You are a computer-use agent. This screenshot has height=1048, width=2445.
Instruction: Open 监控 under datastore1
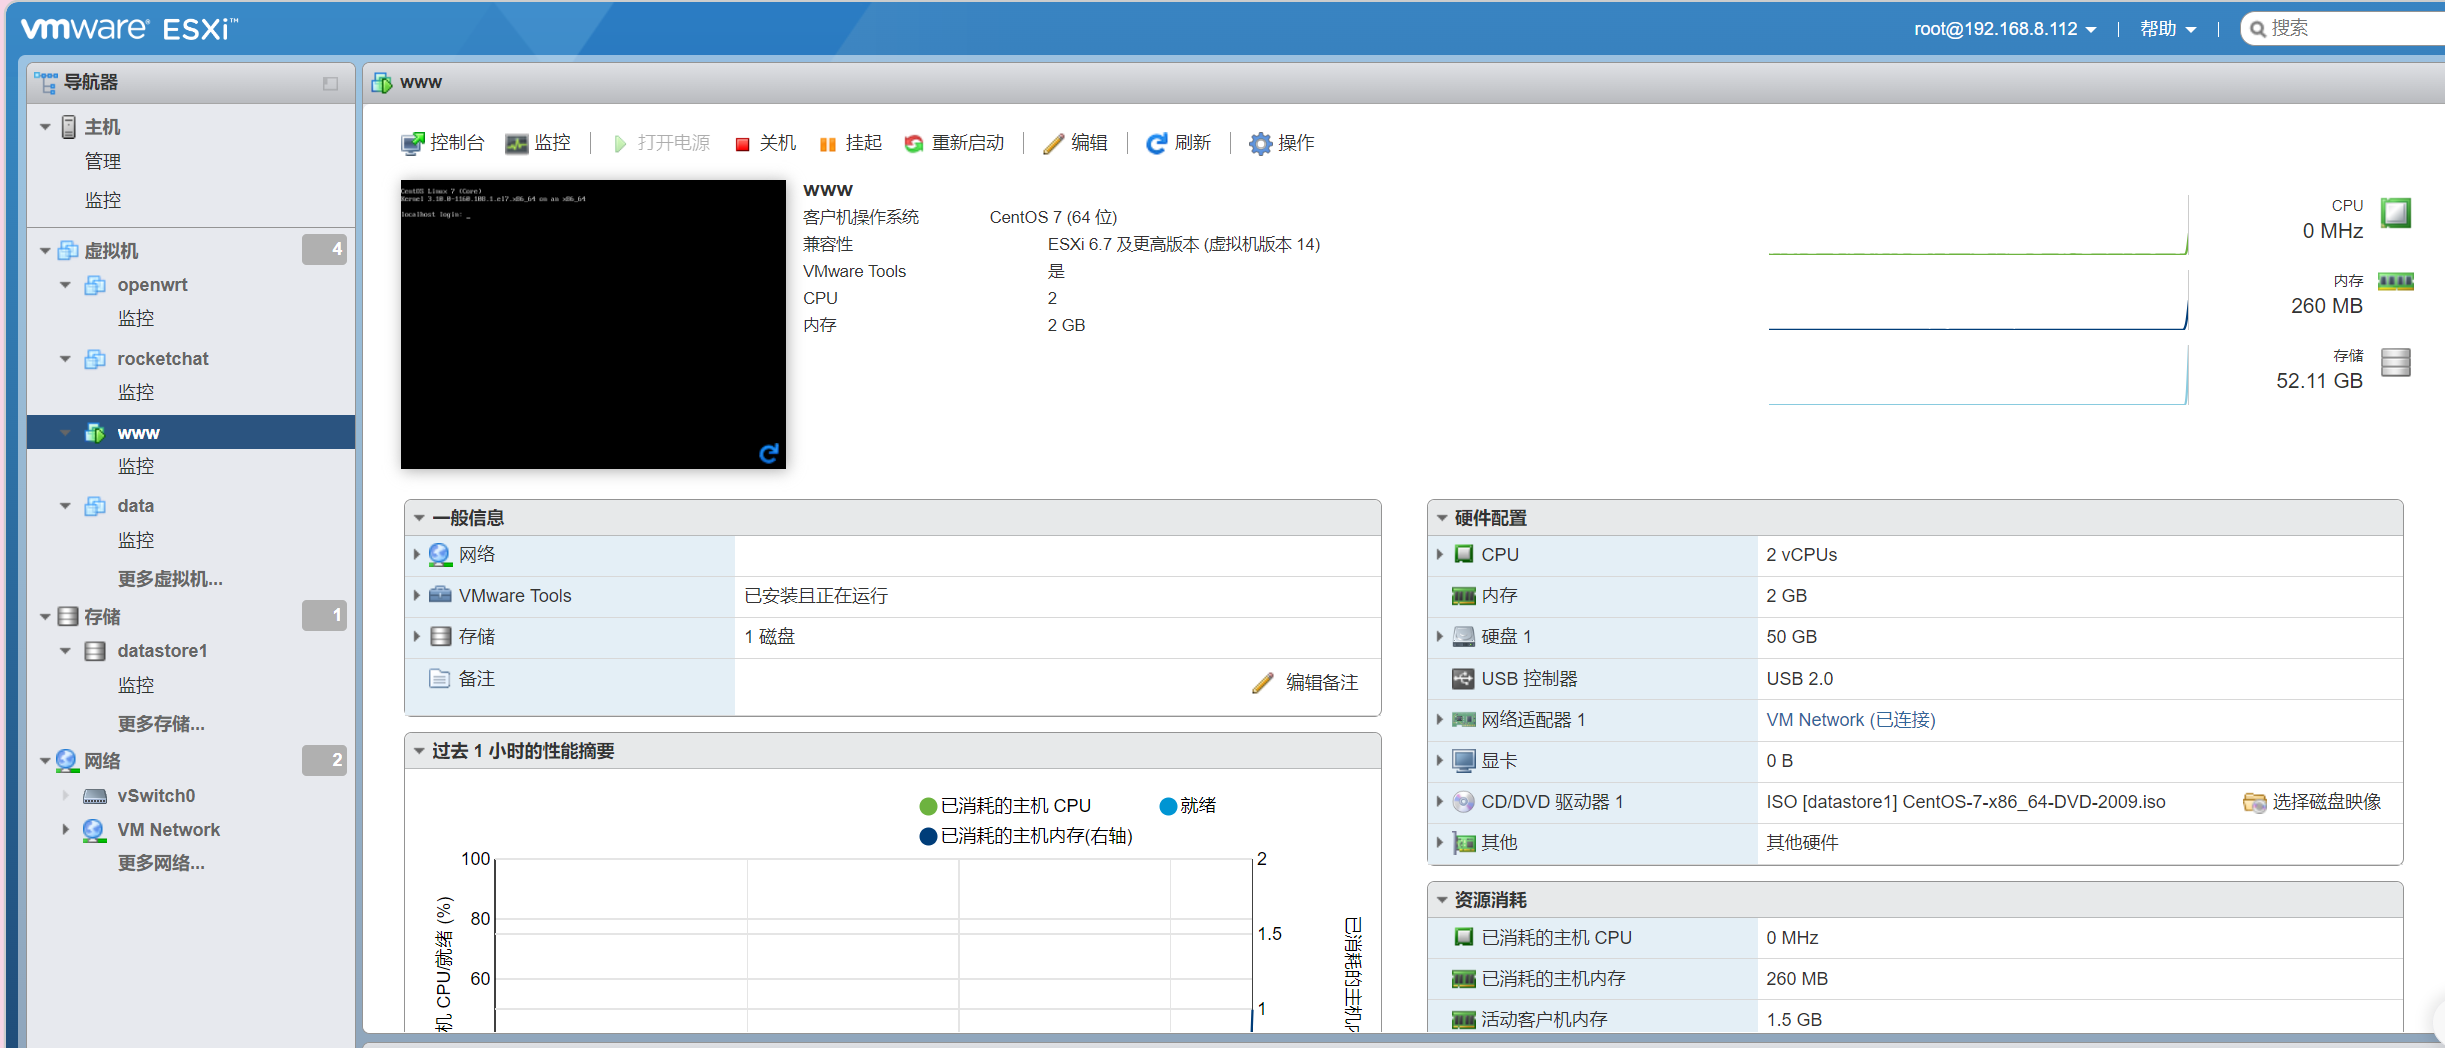[136, 686]
